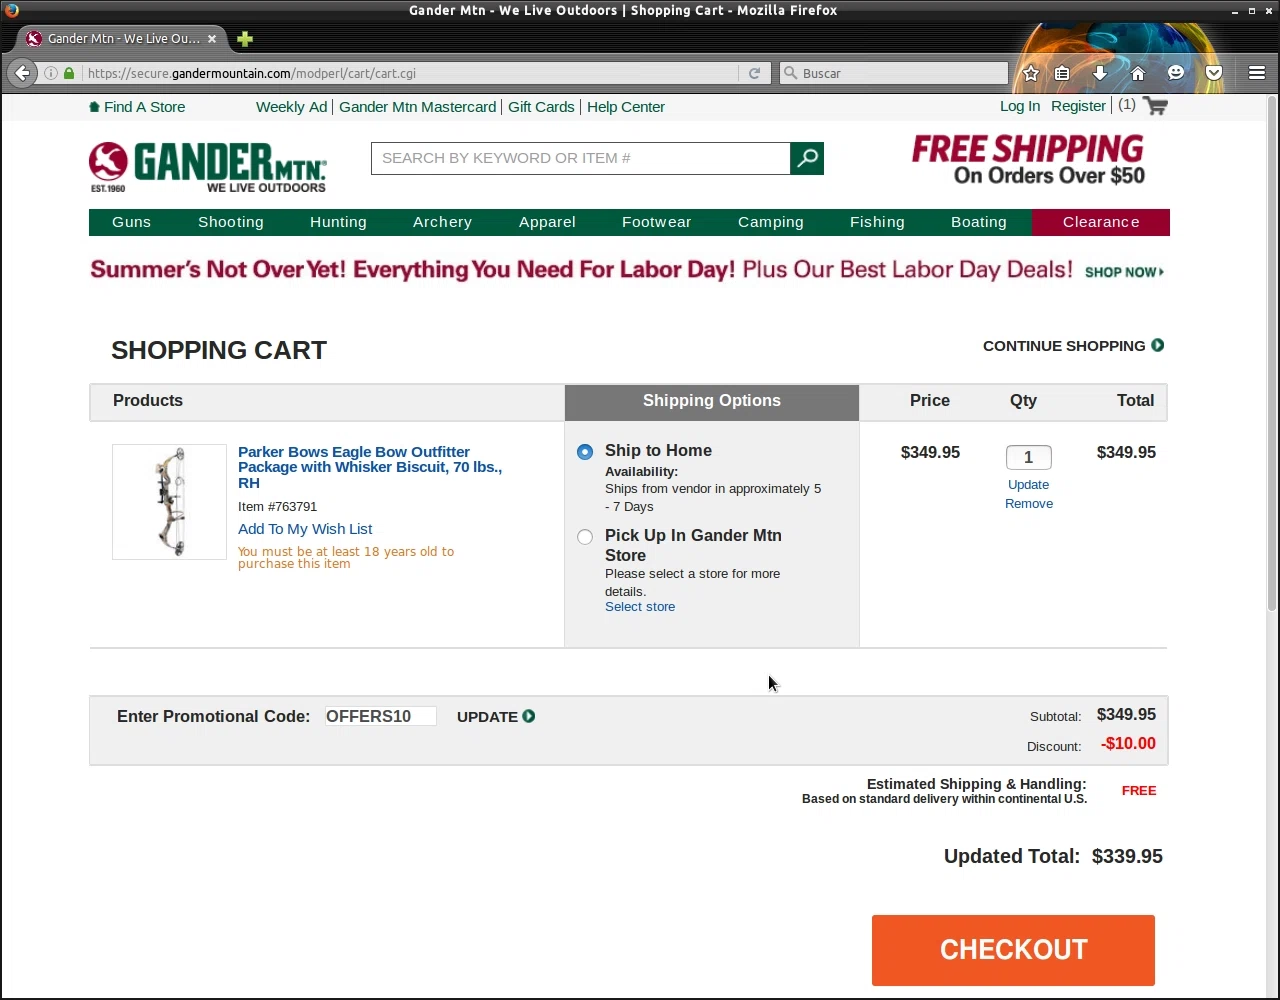The width and height of the screenshot is (1280, 1000).
Task: Click the Labor Day Shop Now banner link
Action: click(1124, 272)
